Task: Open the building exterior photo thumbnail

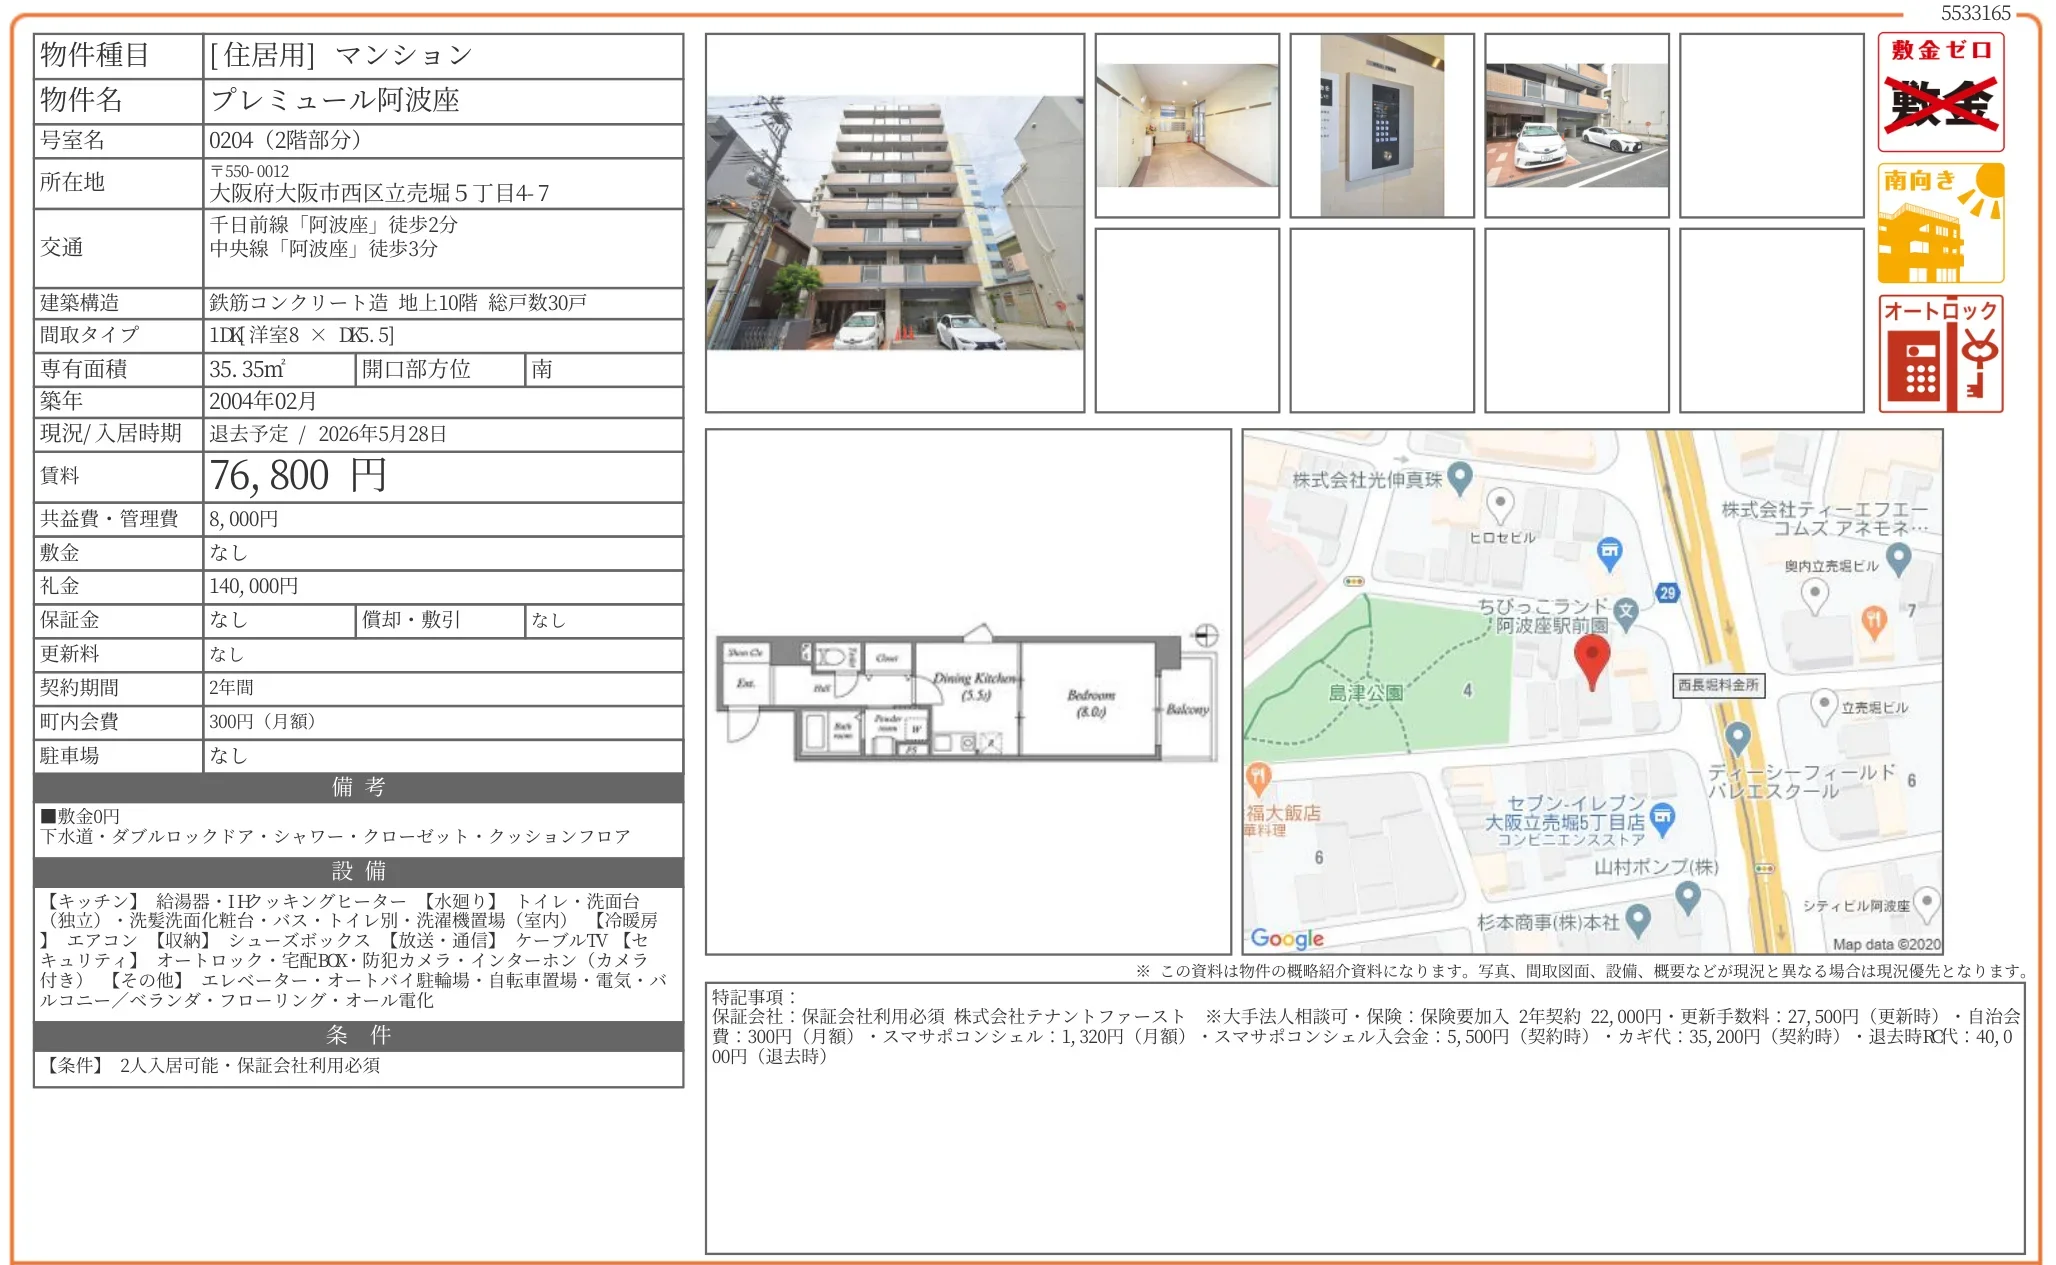Action: pos(893,220)
